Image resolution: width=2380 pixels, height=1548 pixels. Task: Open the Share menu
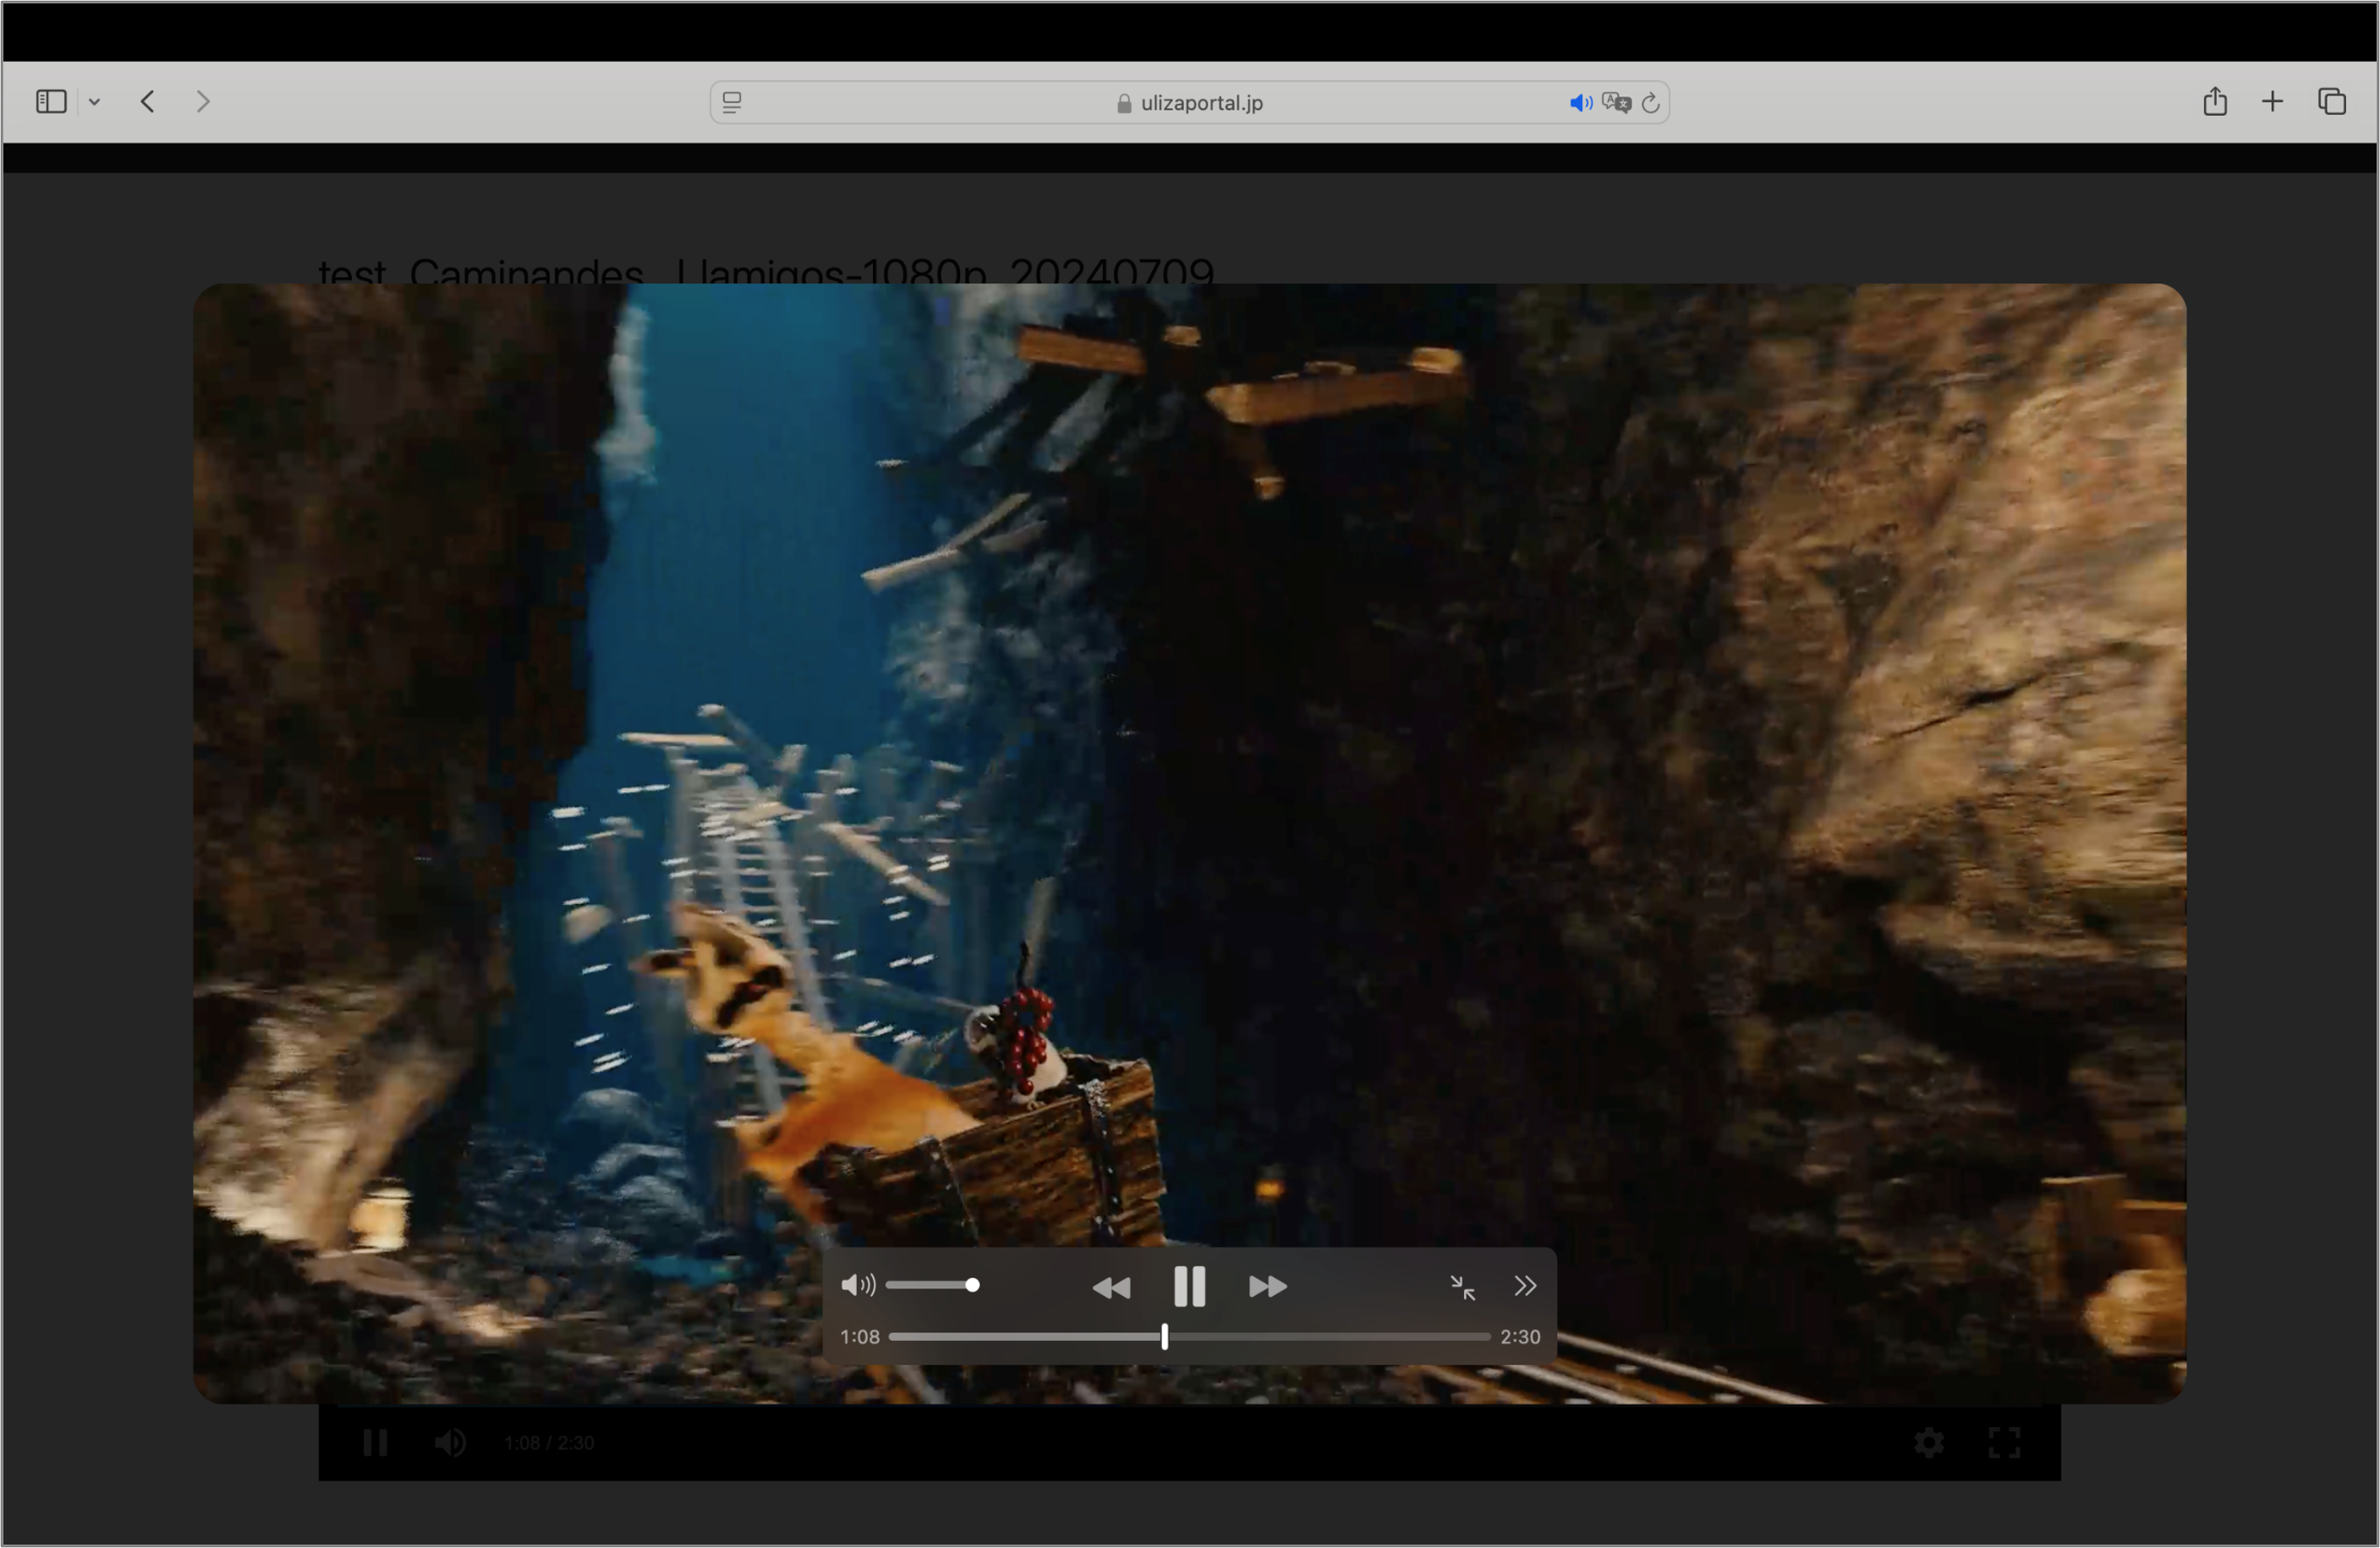tap(2215, 101)
